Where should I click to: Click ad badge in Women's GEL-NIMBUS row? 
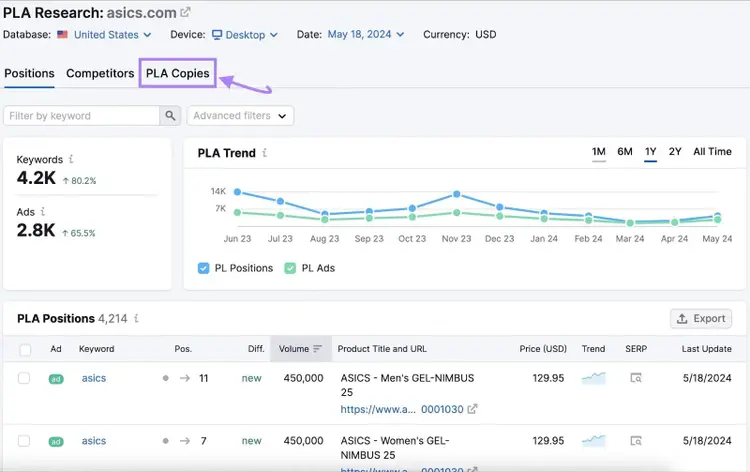point(56,441)
